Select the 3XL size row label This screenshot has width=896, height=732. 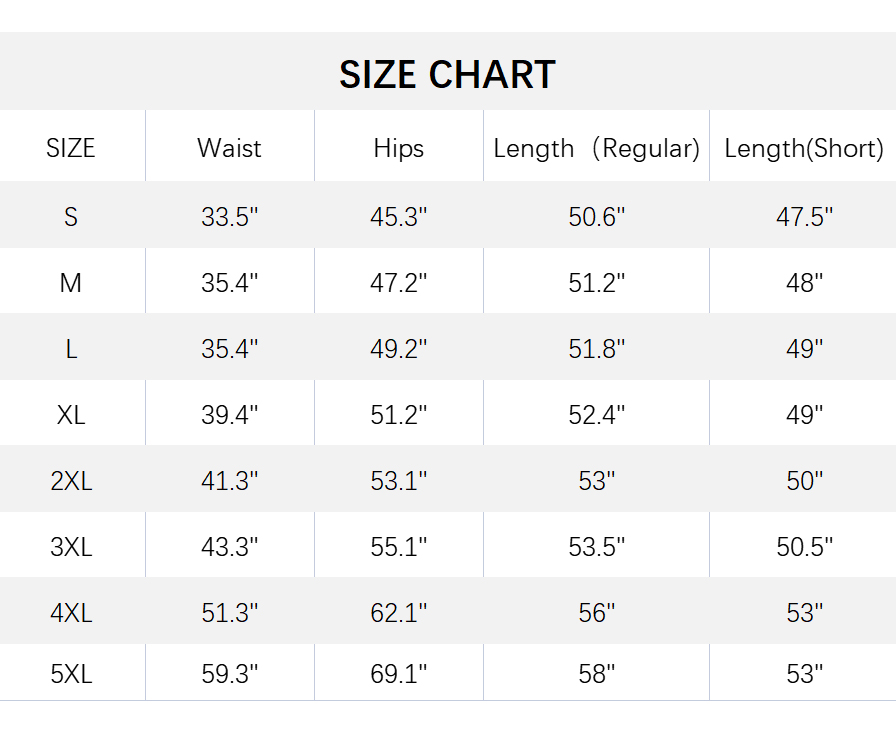click(71, 547)
